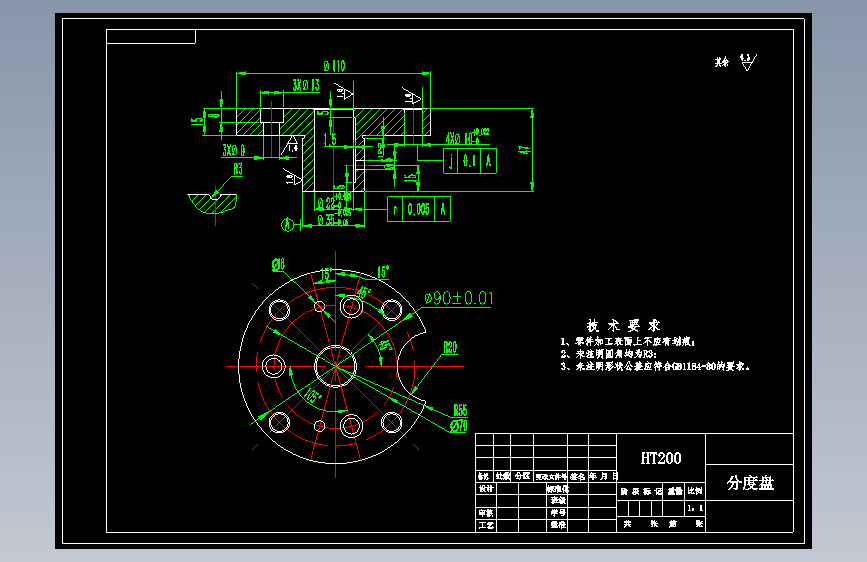Click the 1.4 roughness triangle symbol under flange
867x562 pixels.
(291, 145)
